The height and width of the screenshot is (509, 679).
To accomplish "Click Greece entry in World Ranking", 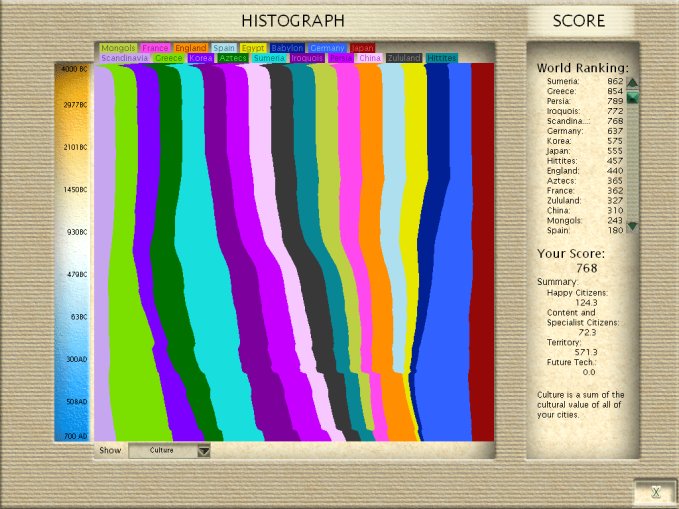I will (561, 91).
